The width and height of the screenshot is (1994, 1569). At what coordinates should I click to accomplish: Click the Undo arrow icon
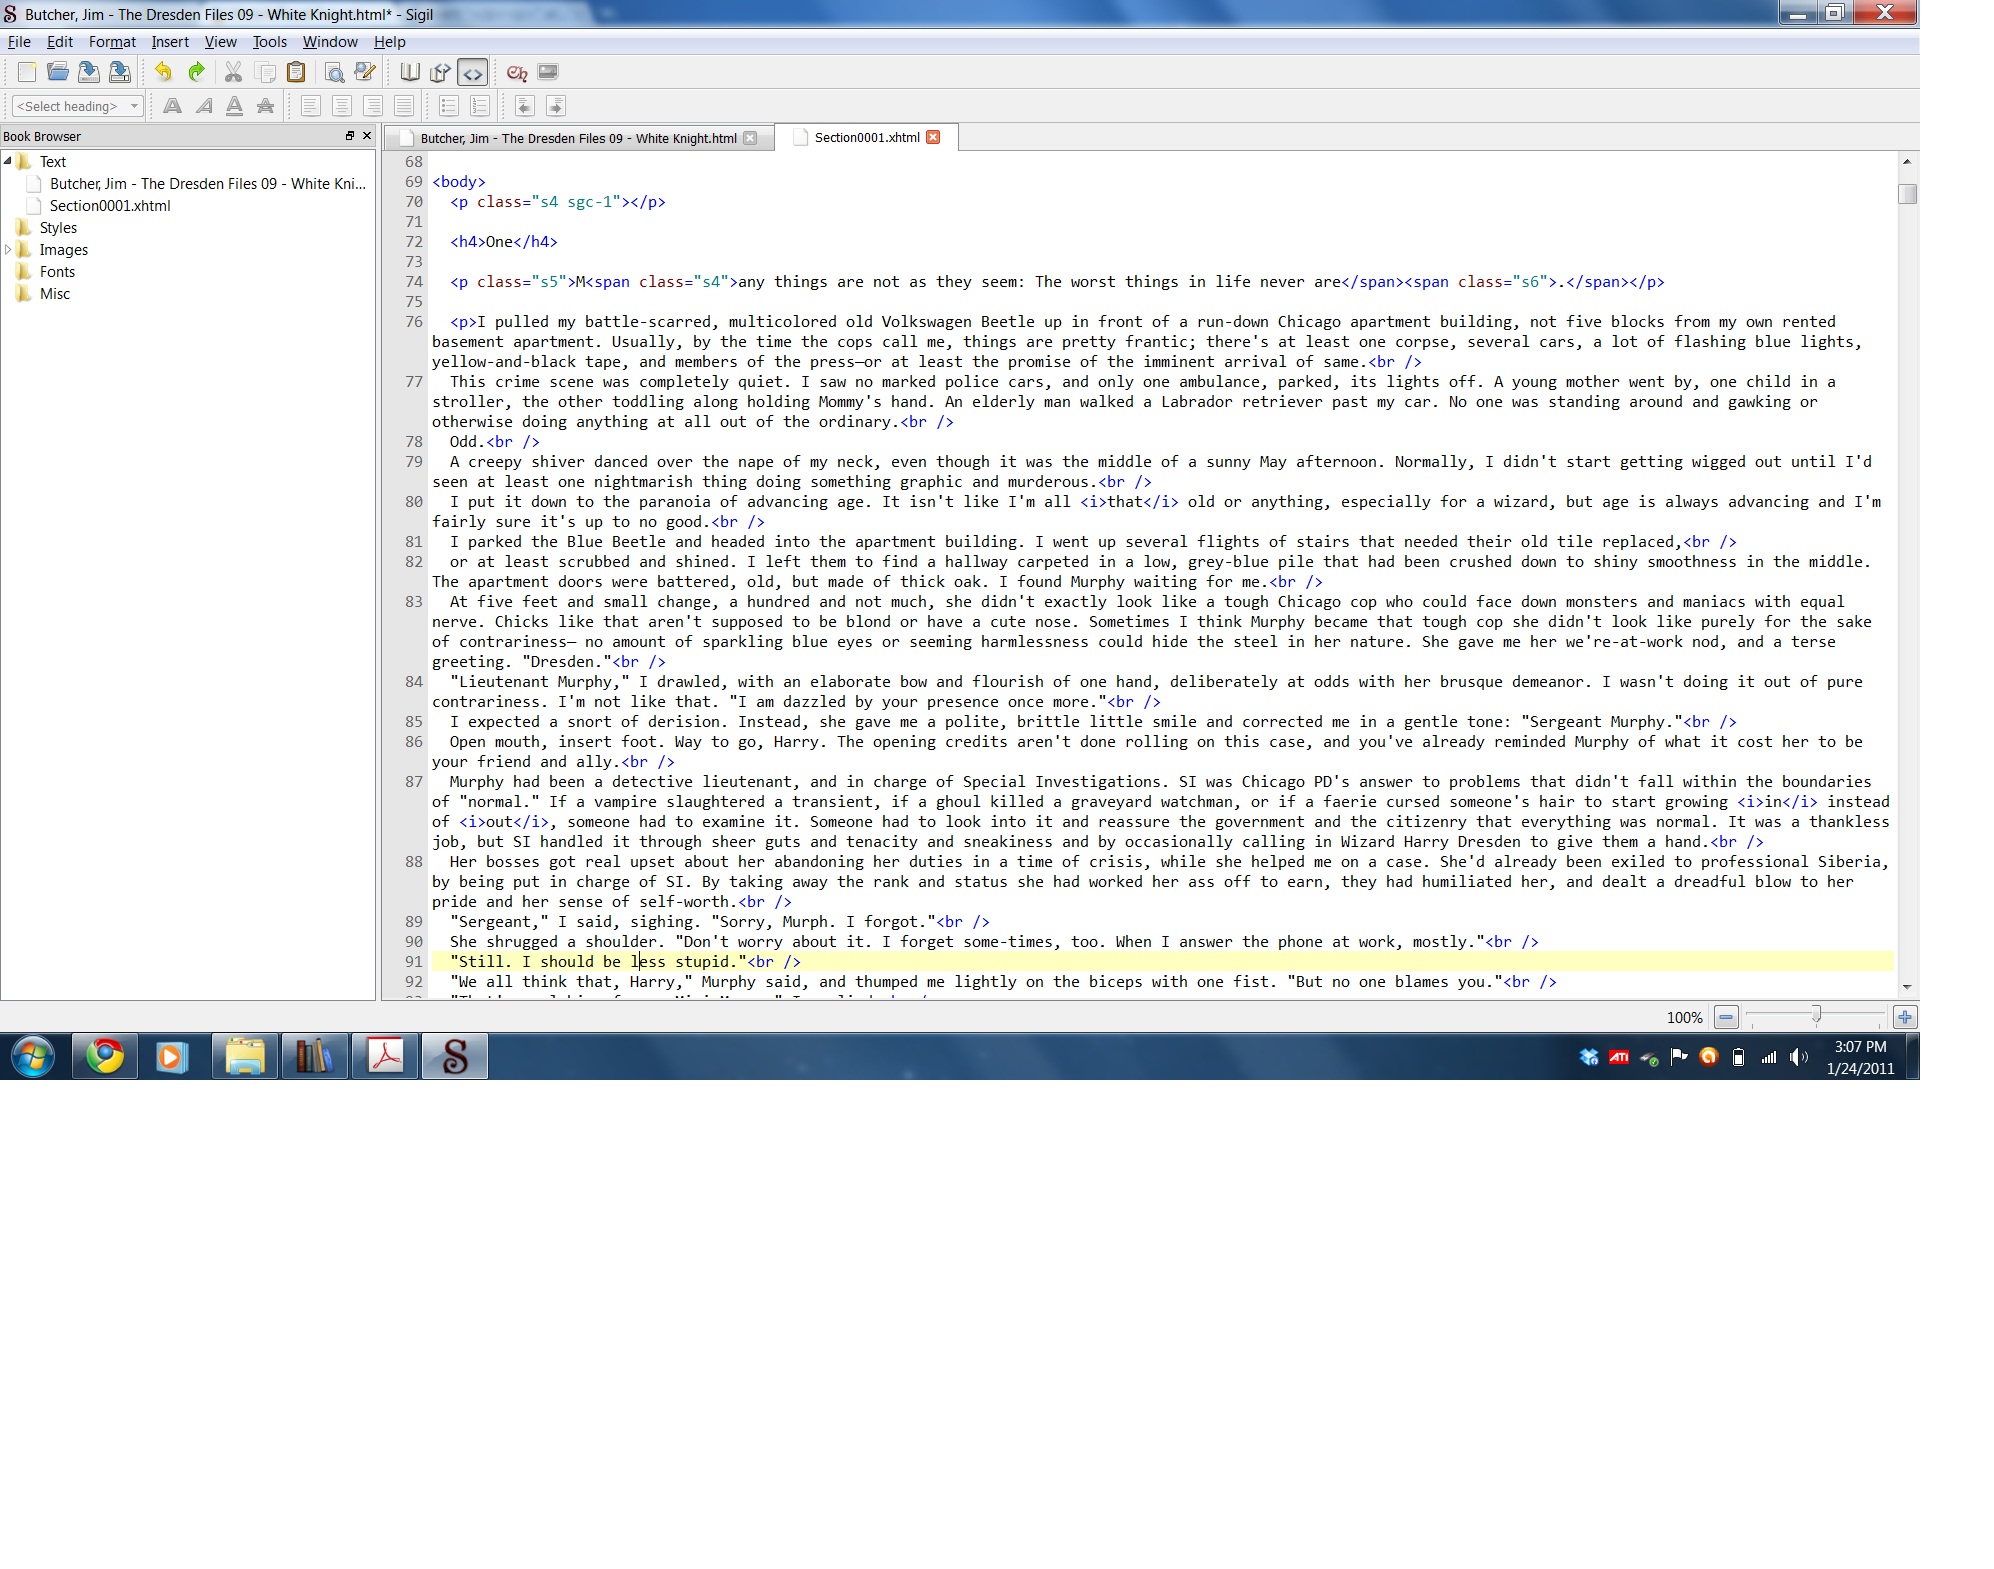[x=163, y=72]
